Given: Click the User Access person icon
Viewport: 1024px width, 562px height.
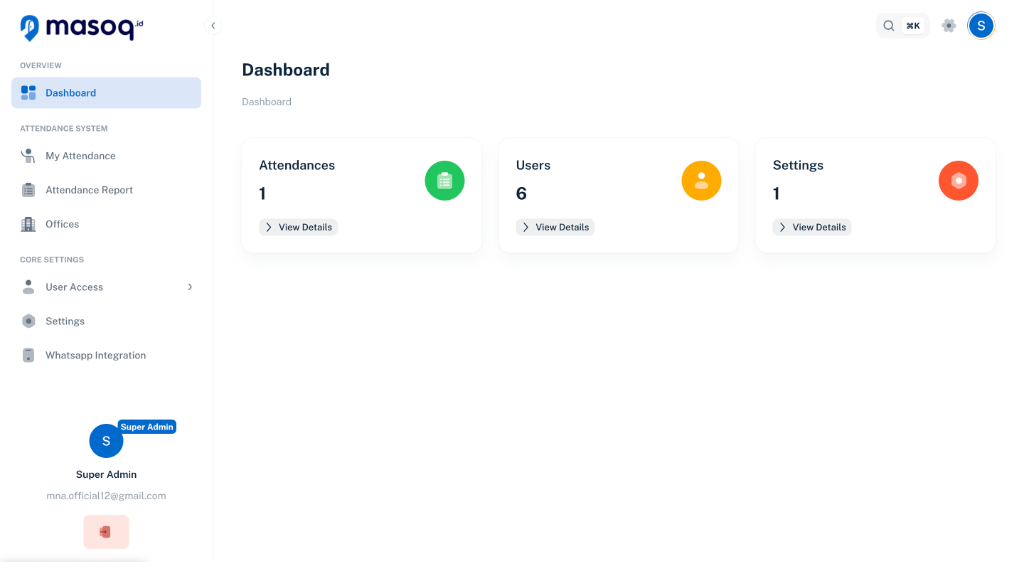Looking at the screenshot, I should click(28, 287).
